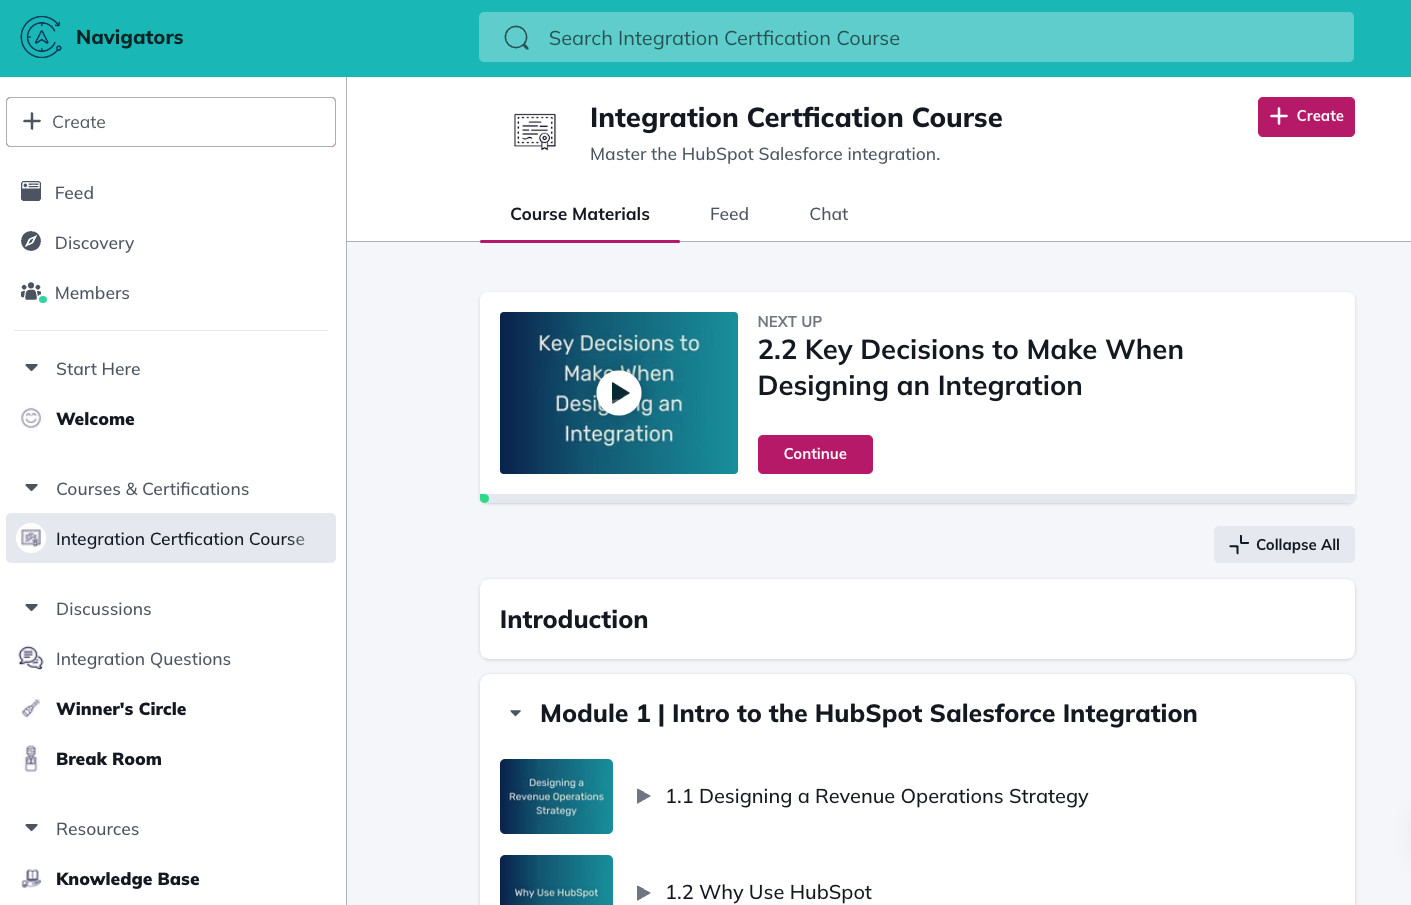
Task: Click the Navigators community name
Action: [130, 37]
